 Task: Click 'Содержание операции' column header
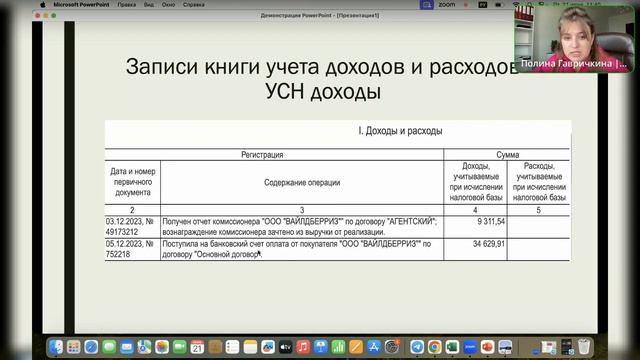(302, 182)
